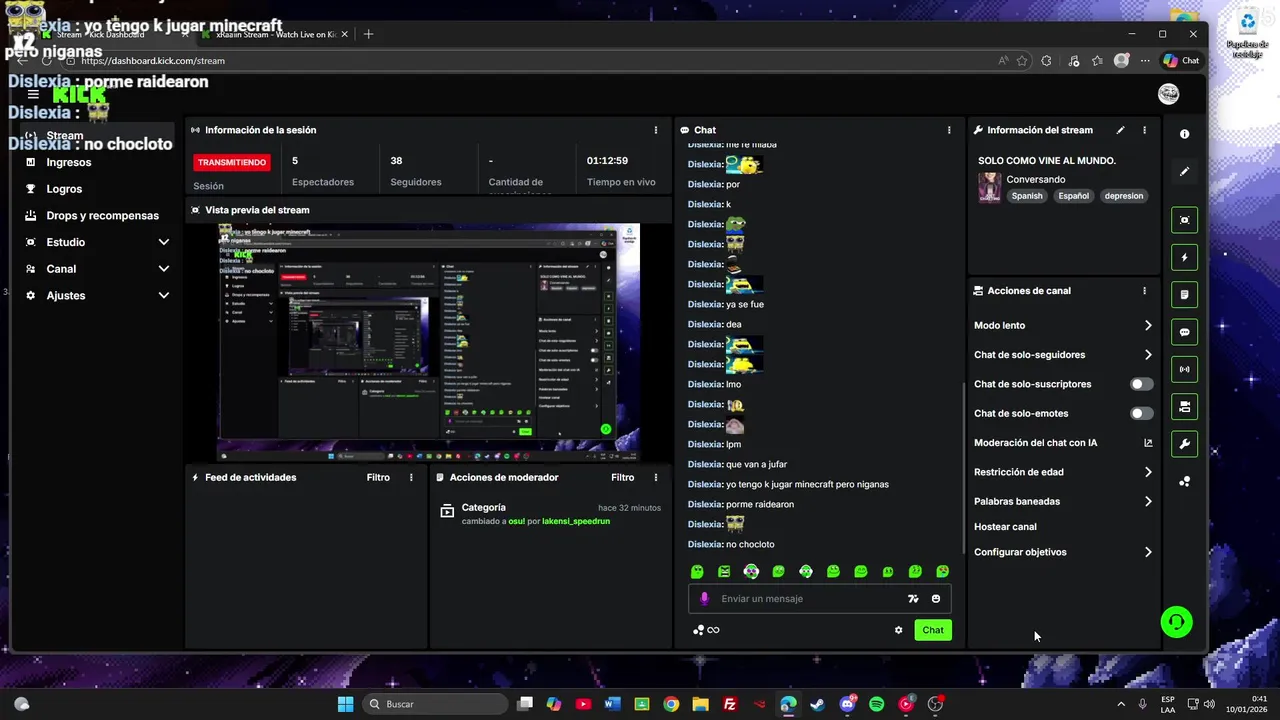Toggle the chat bubble panel sidebar icon
1280x720 pixels.
point(1184,332)
